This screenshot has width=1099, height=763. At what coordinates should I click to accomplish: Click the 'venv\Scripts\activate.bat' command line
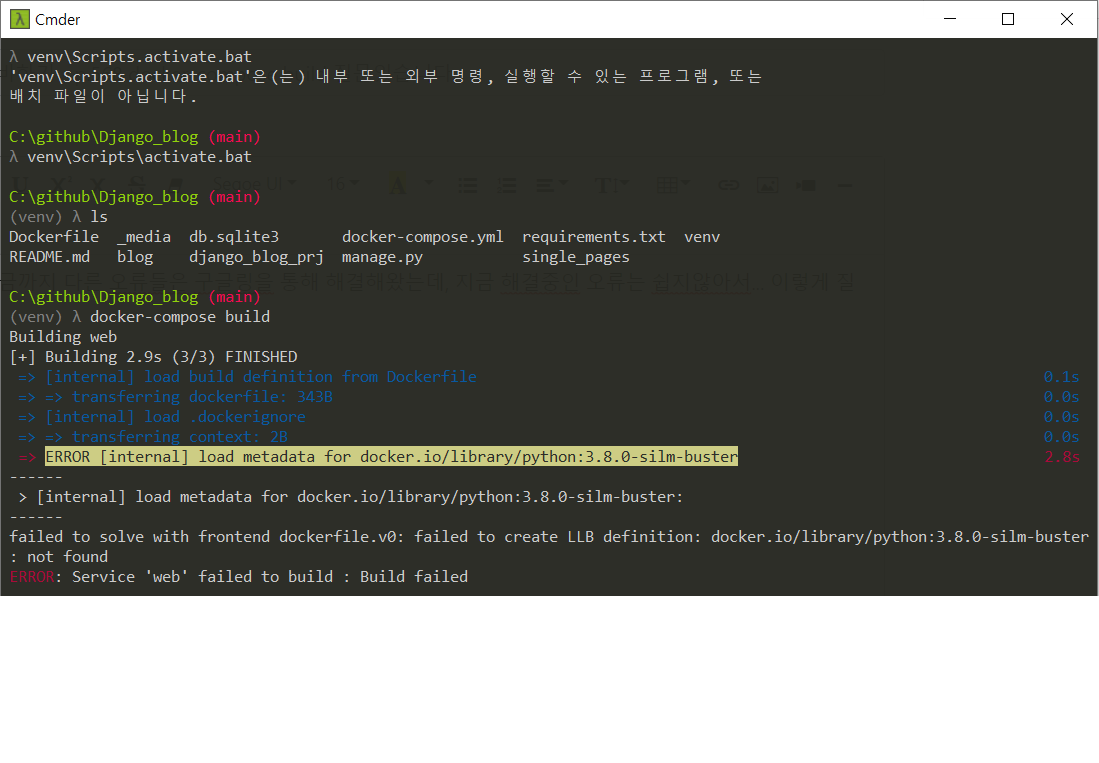[139, 157]
